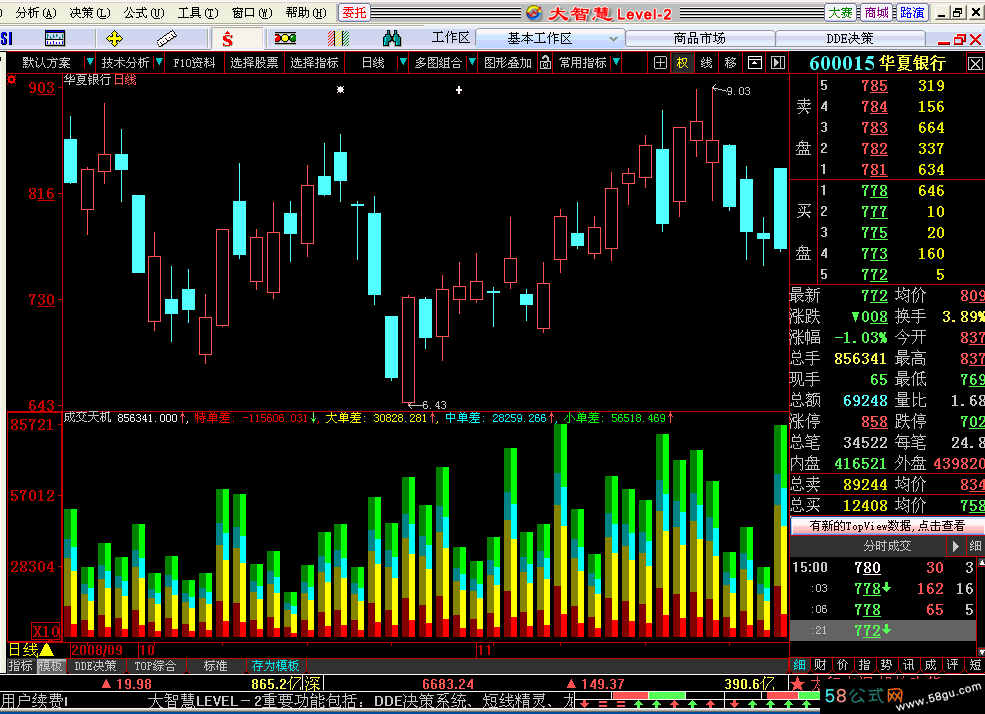985x714 pixels.
Task: Select the 模板 bottom tab
Action: 50,666
